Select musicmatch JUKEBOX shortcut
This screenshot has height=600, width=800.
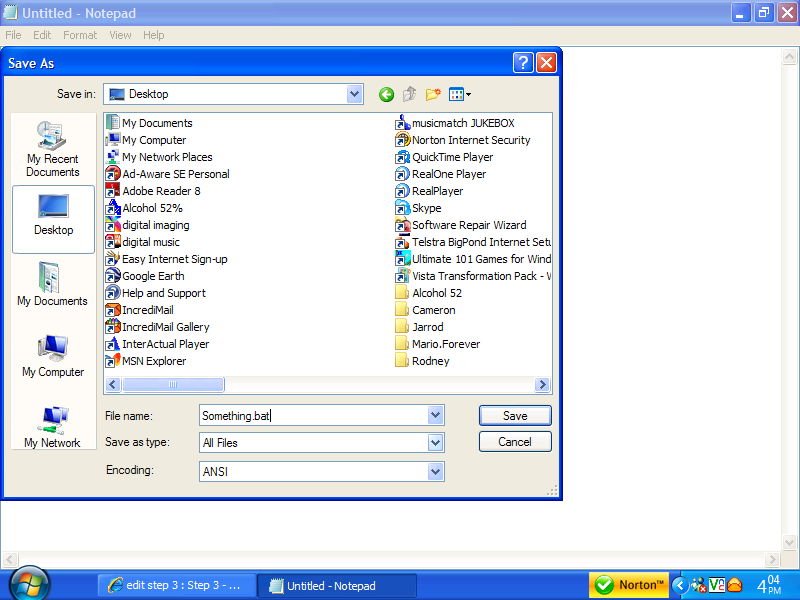pyautogui.click(x=455, y=123)
